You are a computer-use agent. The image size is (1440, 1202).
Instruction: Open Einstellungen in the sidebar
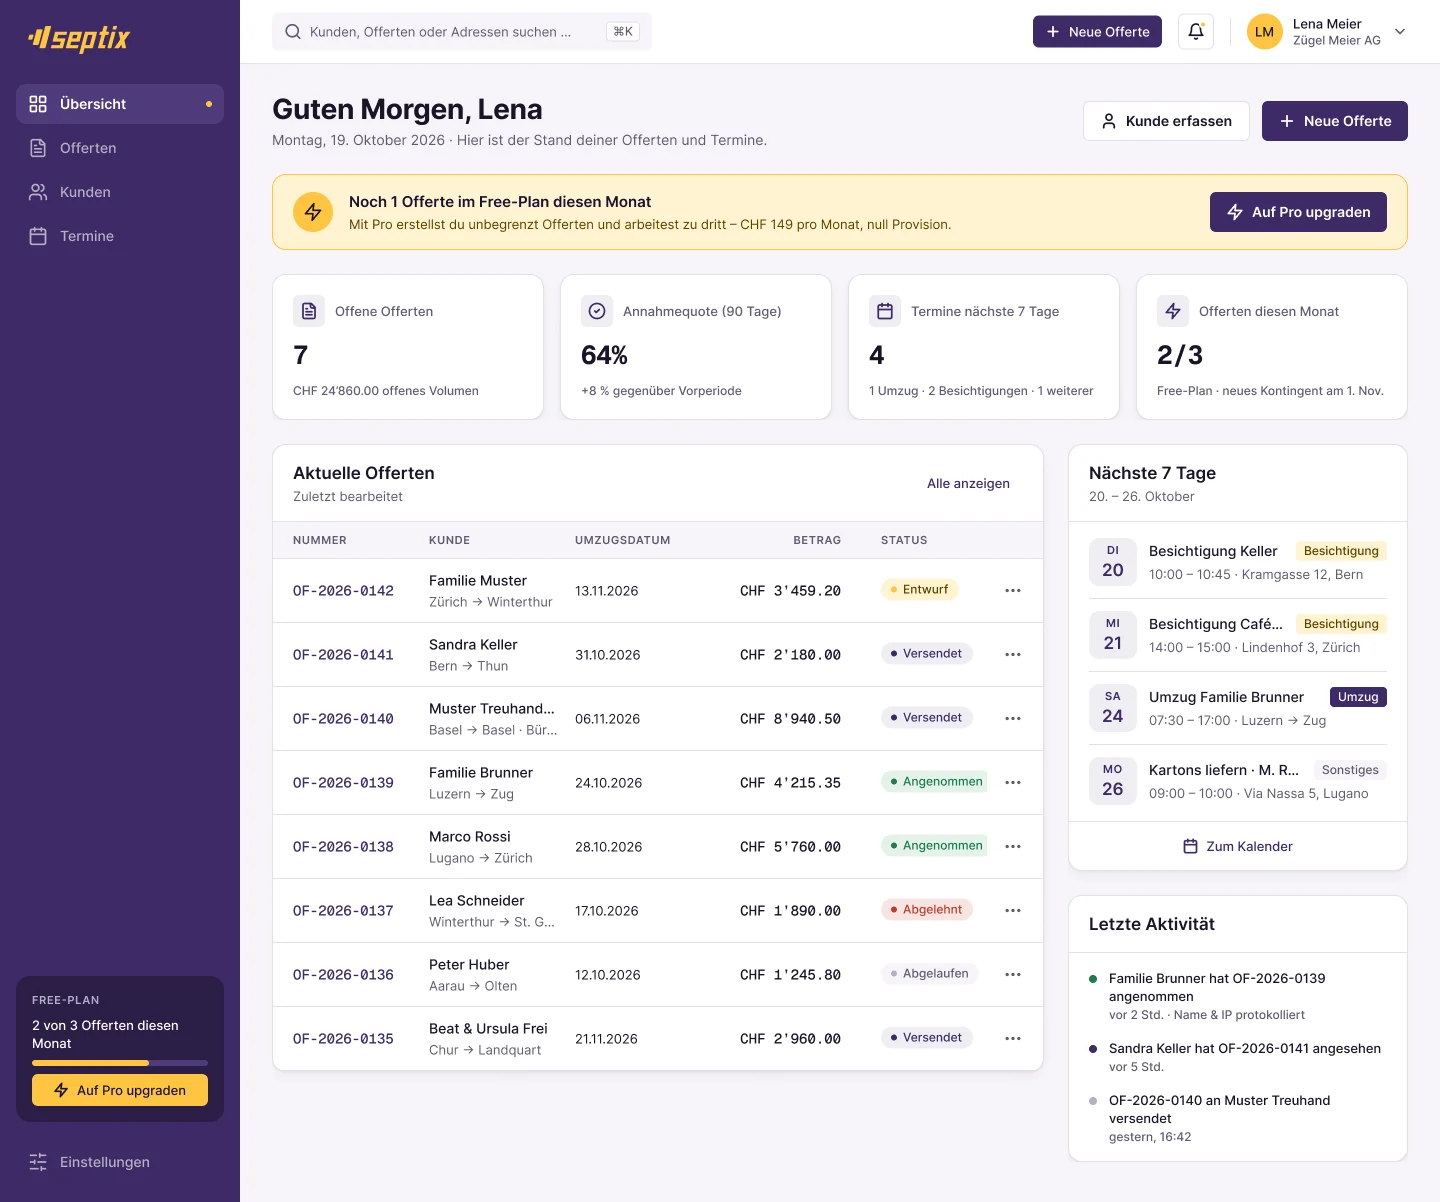click(120, 1162)
